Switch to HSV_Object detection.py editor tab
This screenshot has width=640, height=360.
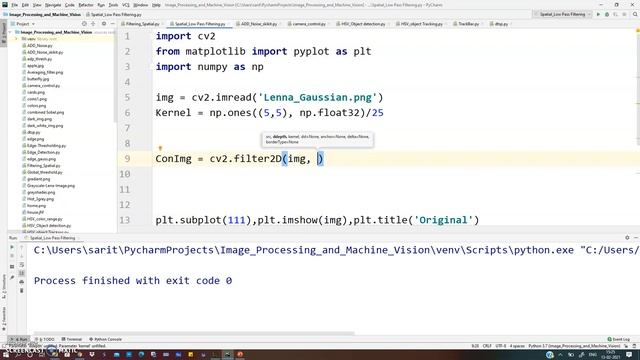point(363,24)
